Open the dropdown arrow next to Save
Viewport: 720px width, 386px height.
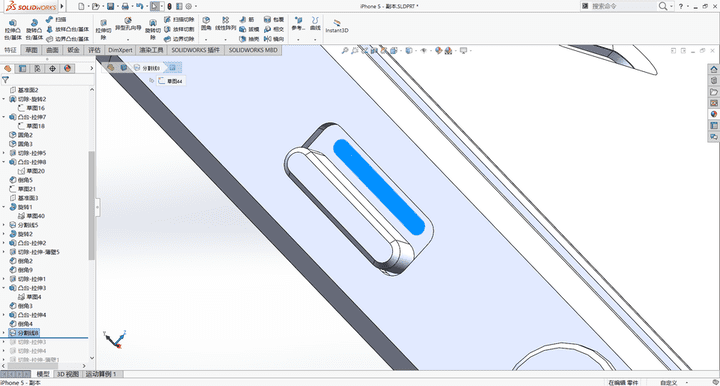pyautogui.click(x=117, y=6)
